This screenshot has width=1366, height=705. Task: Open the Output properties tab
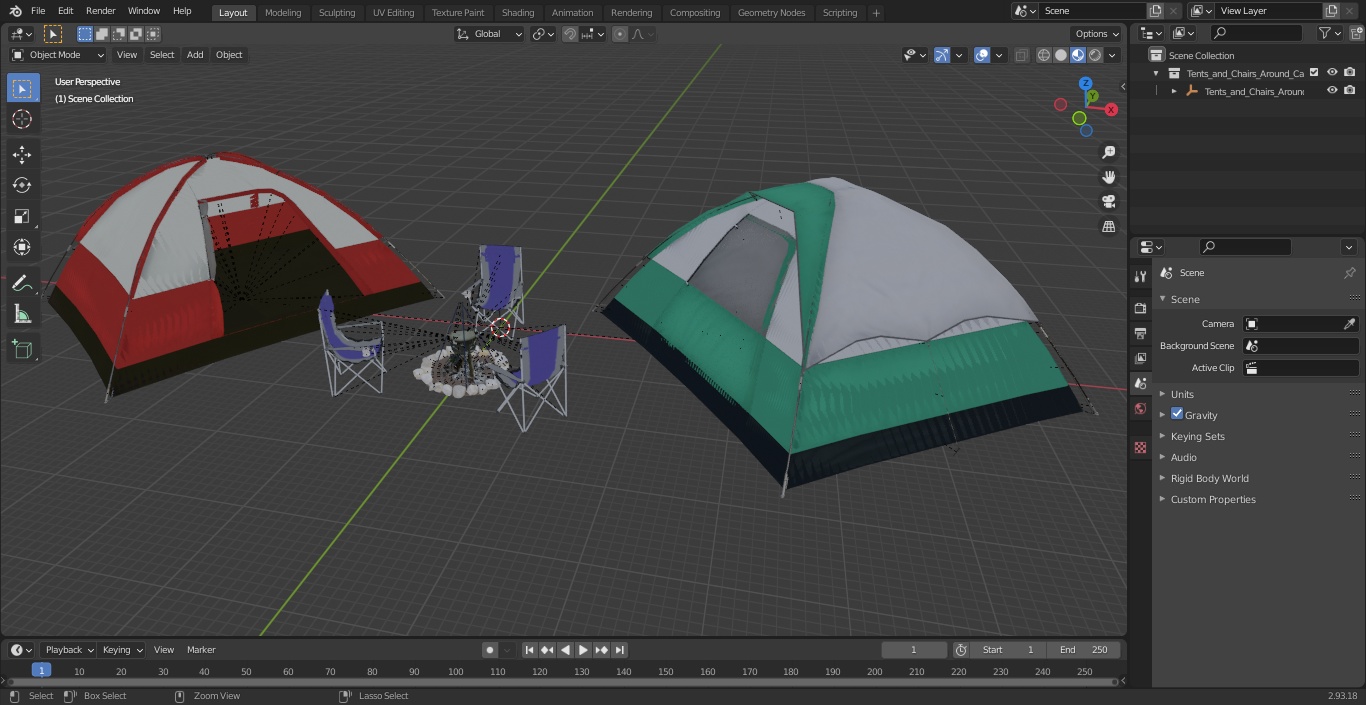click(x=1140, y=333)
